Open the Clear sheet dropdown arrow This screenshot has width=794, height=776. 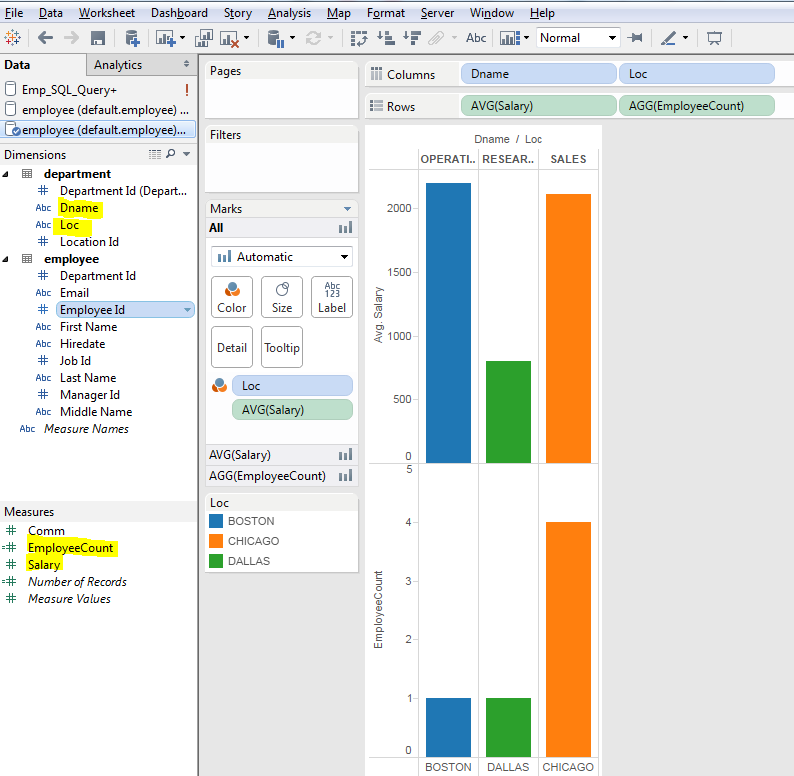point(247,38)
